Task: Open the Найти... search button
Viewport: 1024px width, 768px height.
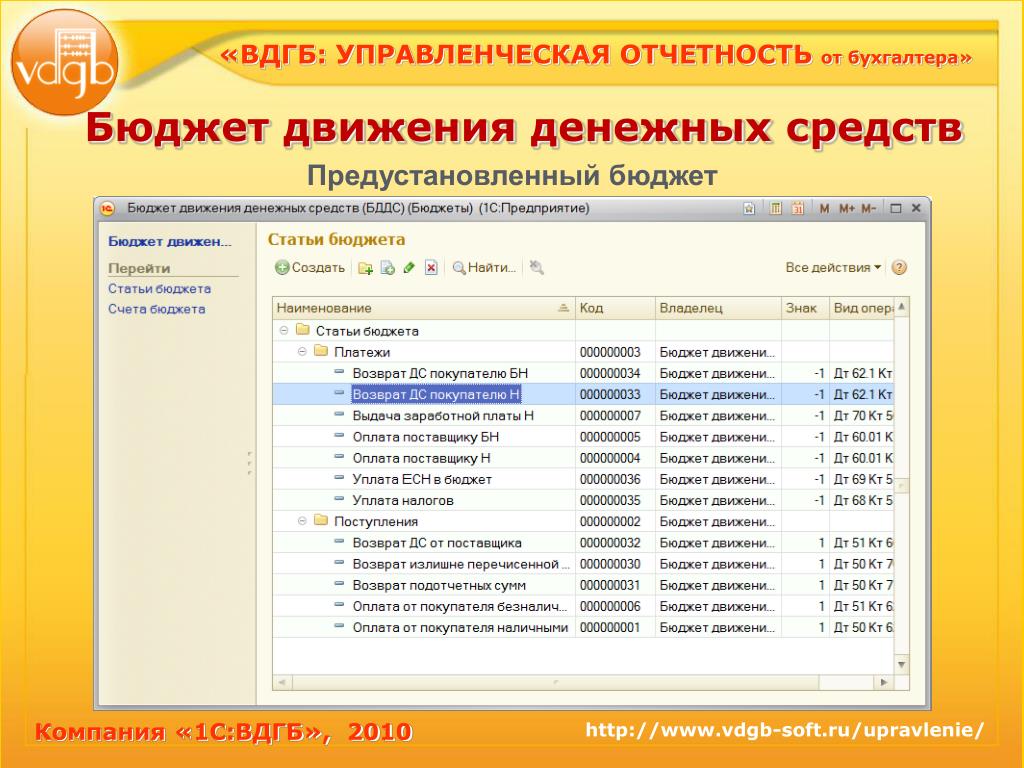Action: tap(484, 268)
